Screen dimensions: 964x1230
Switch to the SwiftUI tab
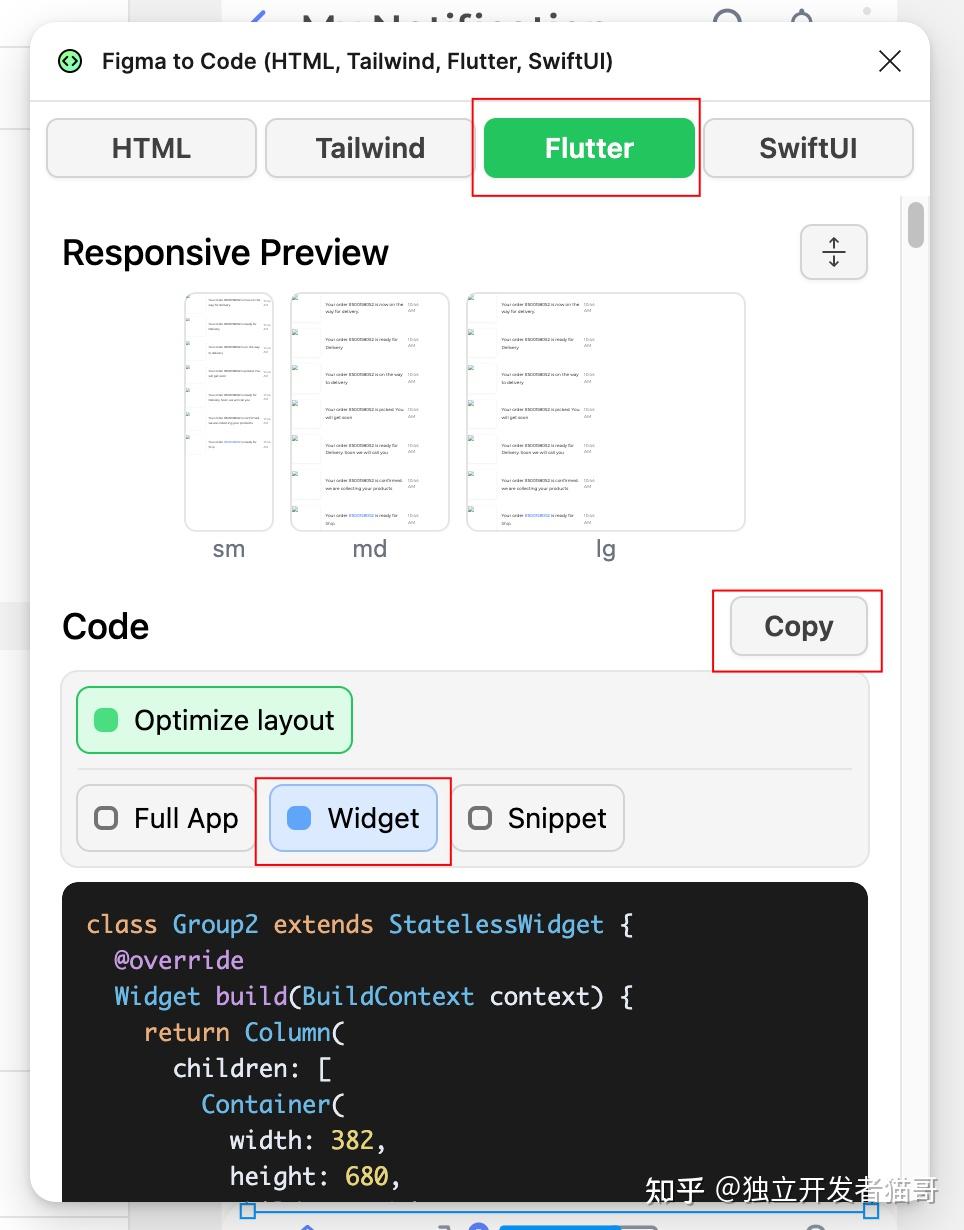(x=807, y=148)
